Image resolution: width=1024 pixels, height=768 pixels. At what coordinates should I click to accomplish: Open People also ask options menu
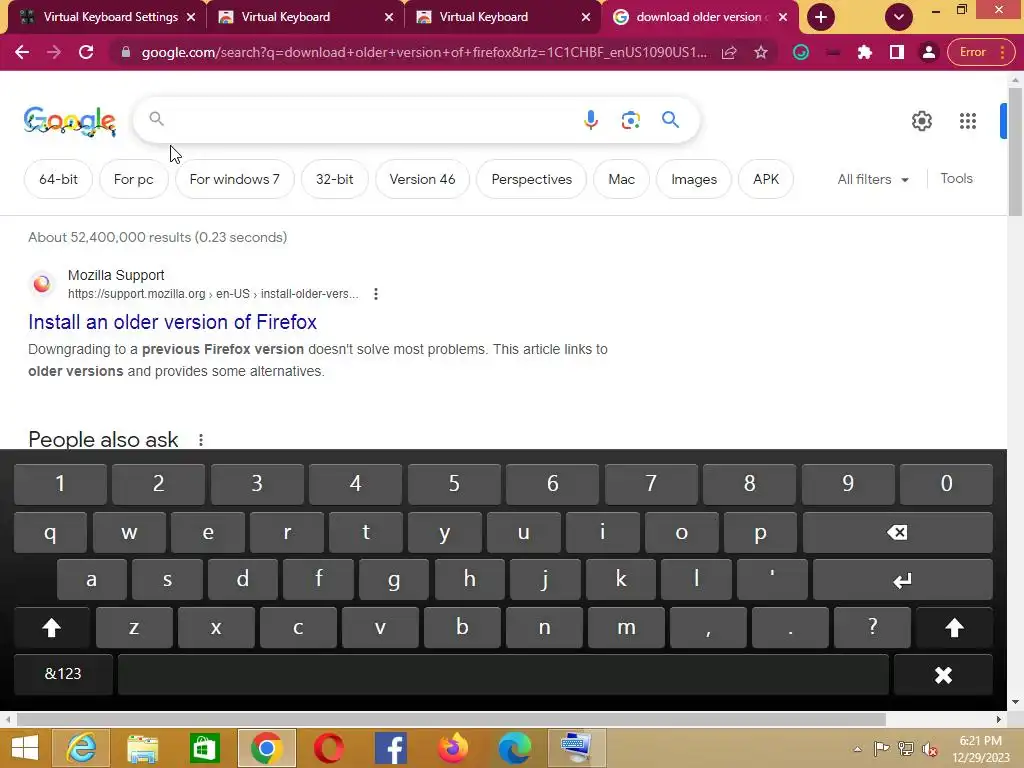point(201,440)
